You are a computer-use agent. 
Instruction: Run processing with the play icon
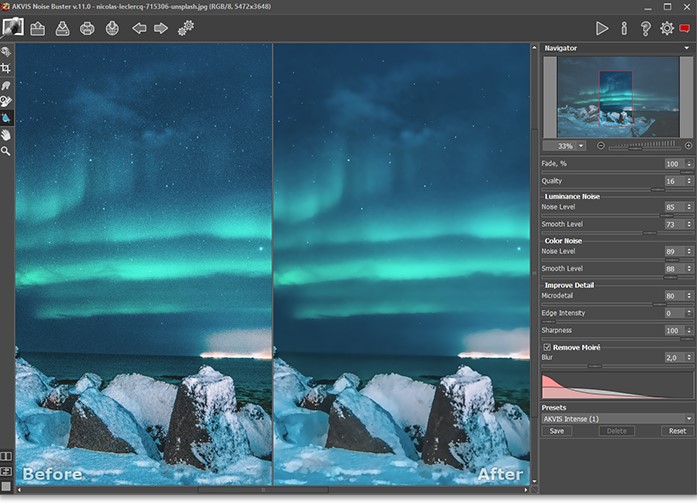pos(602,28)
